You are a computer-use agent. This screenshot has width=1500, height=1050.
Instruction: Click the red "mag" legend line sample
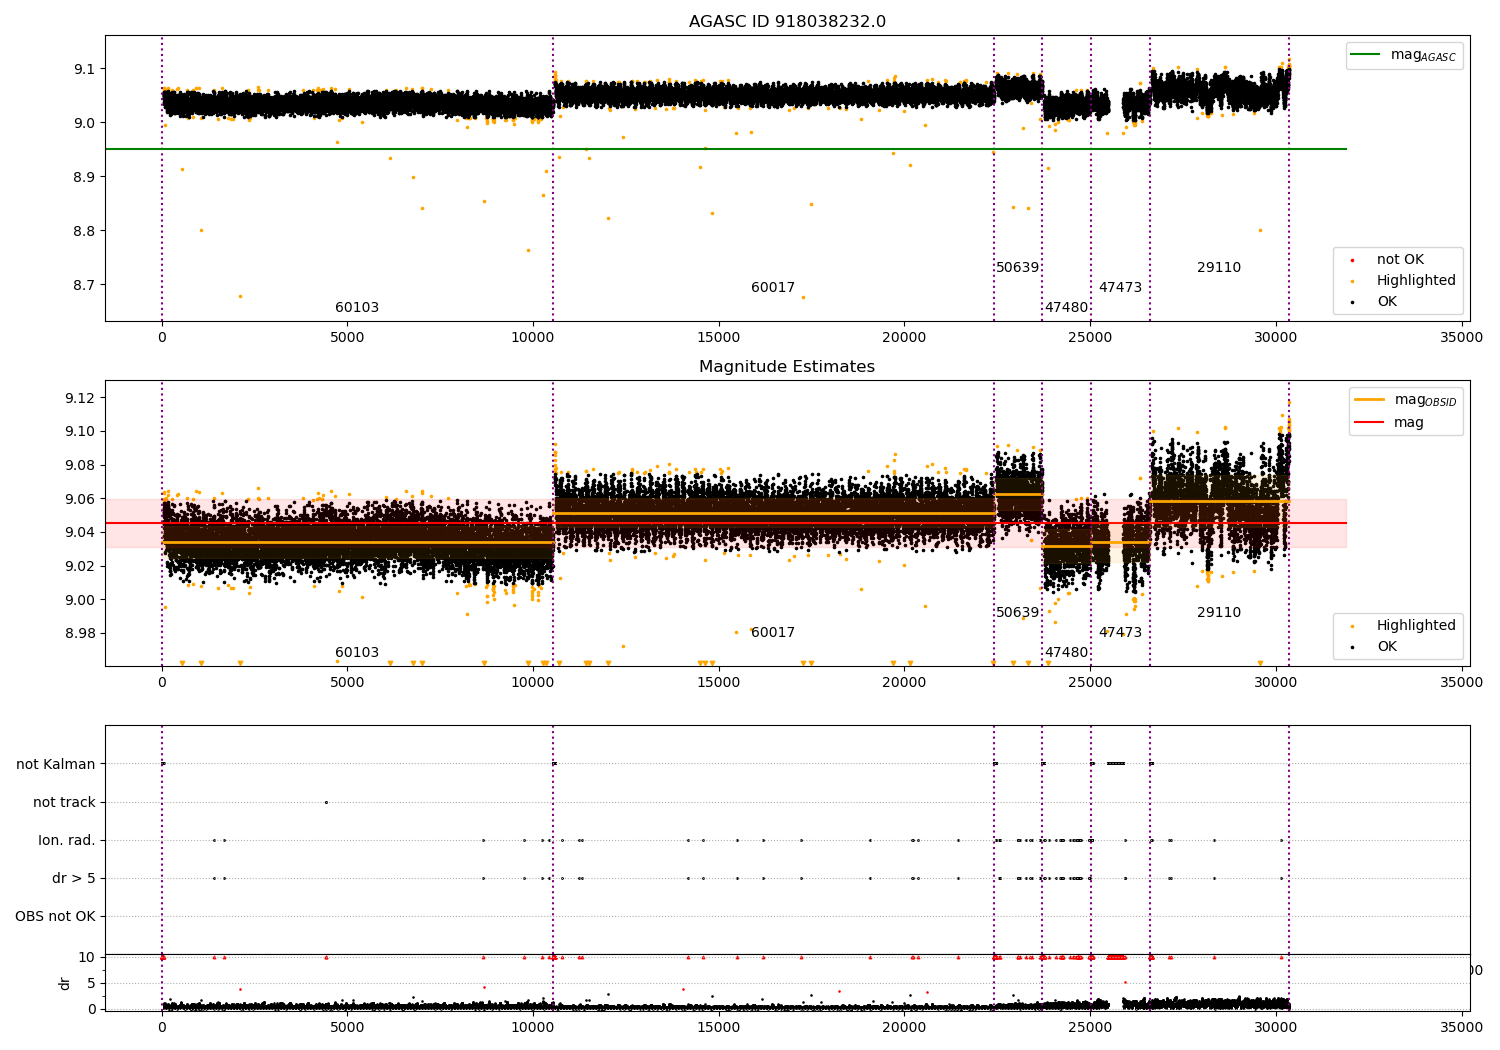tap(1369, 422)
